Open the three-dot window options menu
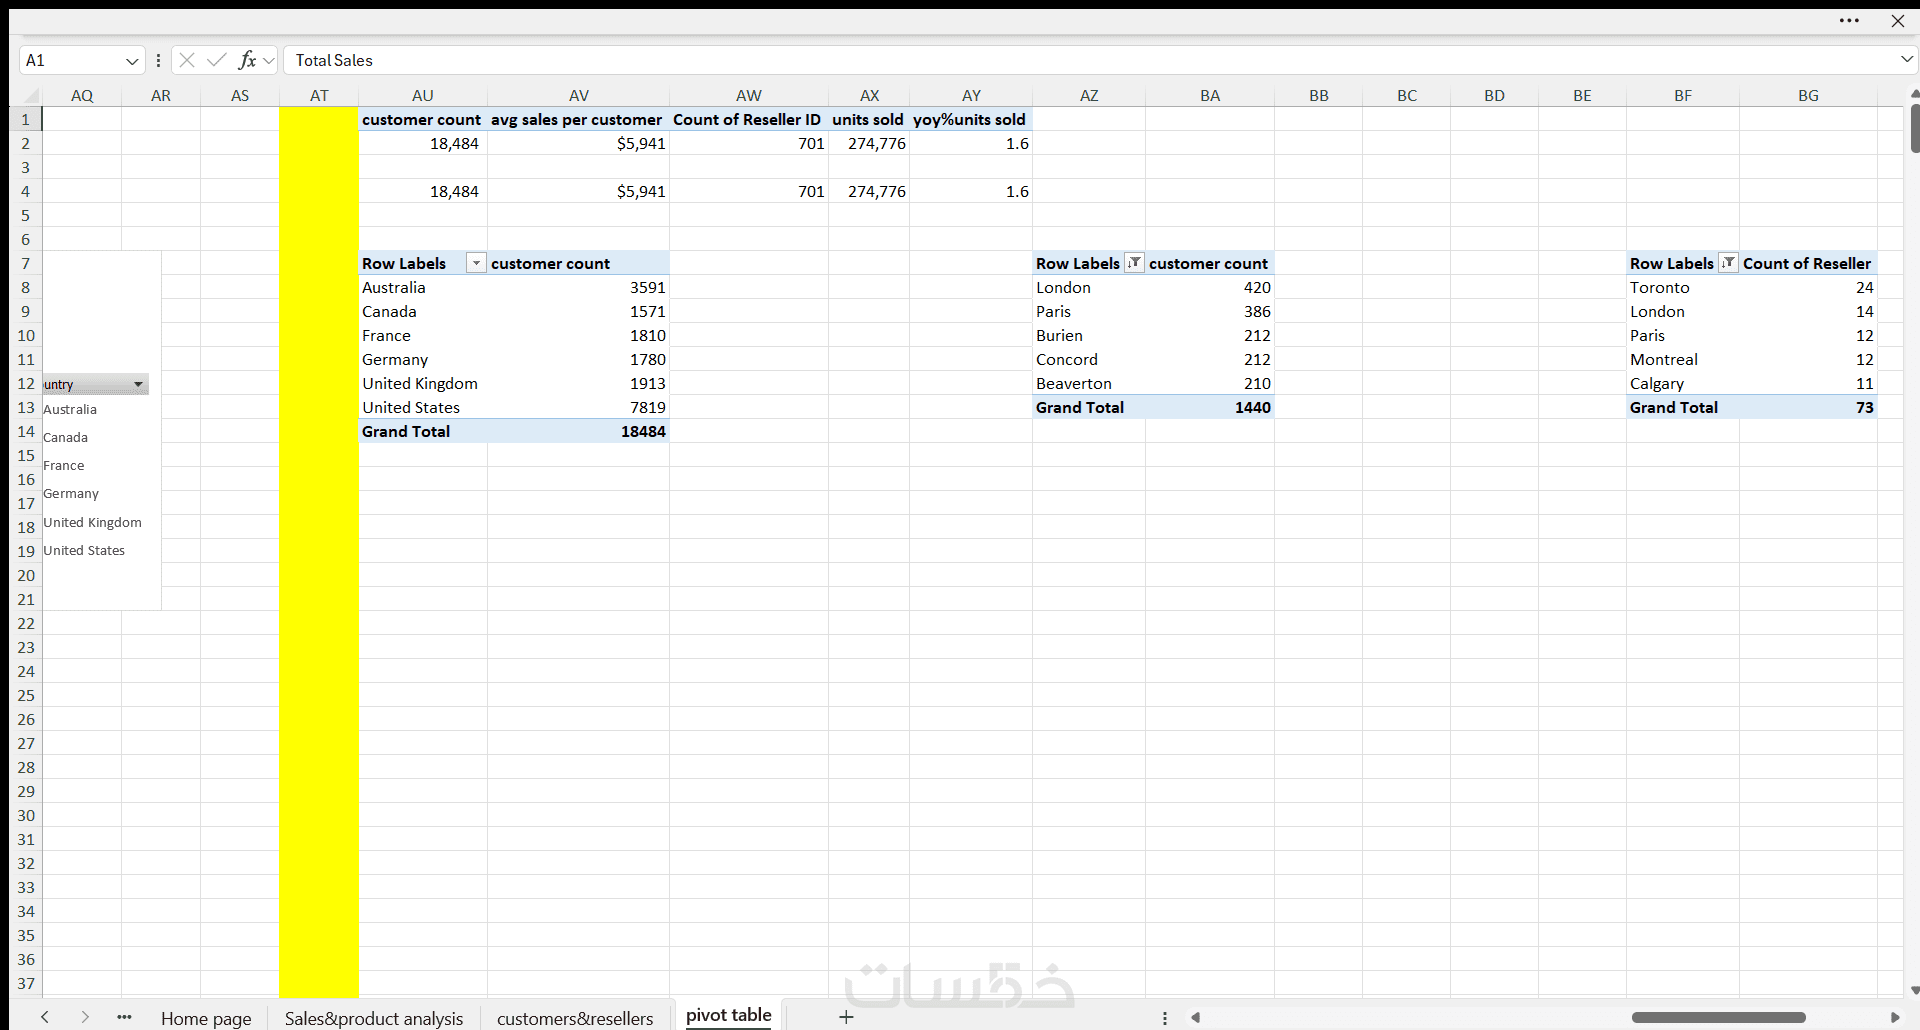1920x1030 pixels. tap(1849, 20)
